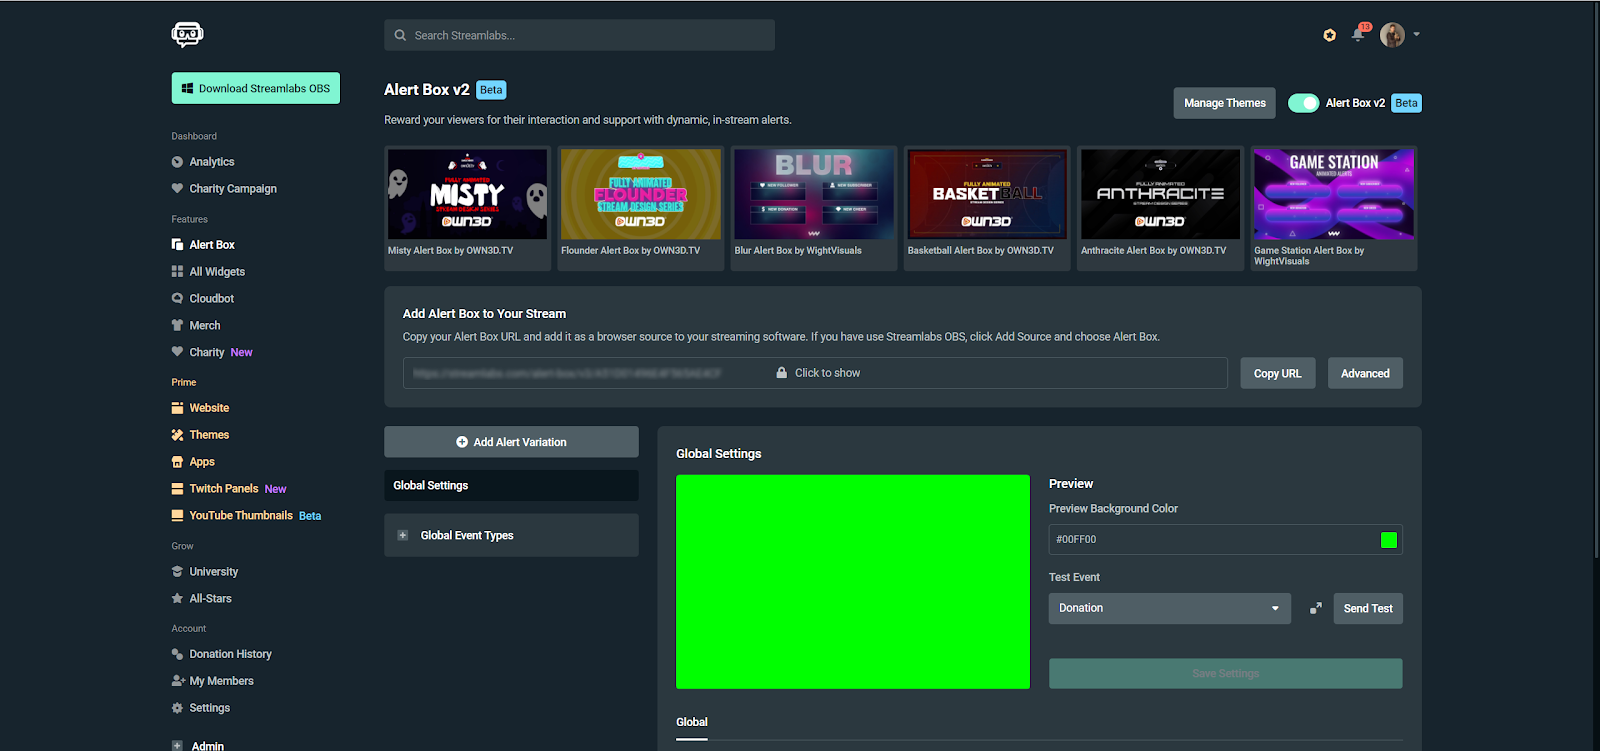
Task: Click the All Widgets grid icon
Action: coord(177,271)
